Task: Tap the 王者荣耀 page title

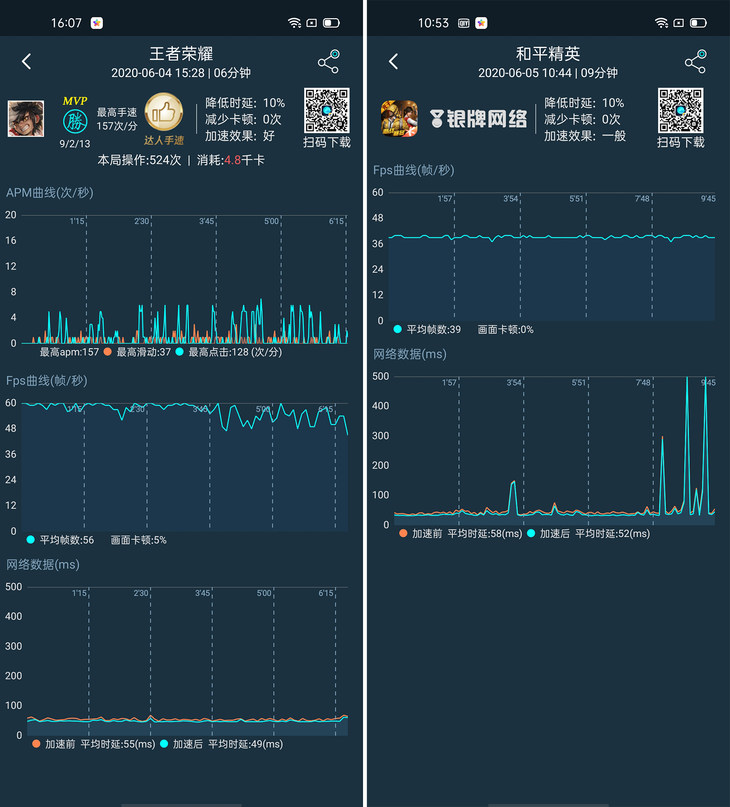Action: (x=181, y=54)
